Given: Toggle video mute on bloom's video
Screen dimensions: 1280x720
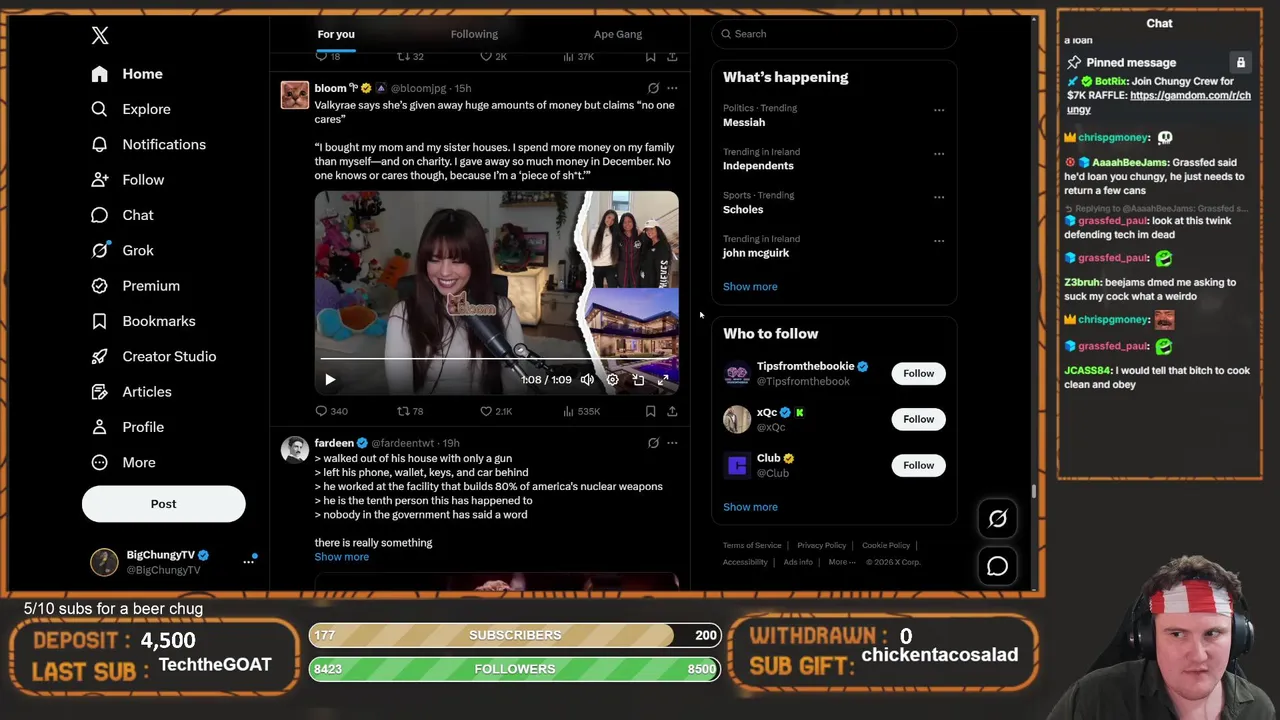Looking at the screenshot, I should point(587,380).
